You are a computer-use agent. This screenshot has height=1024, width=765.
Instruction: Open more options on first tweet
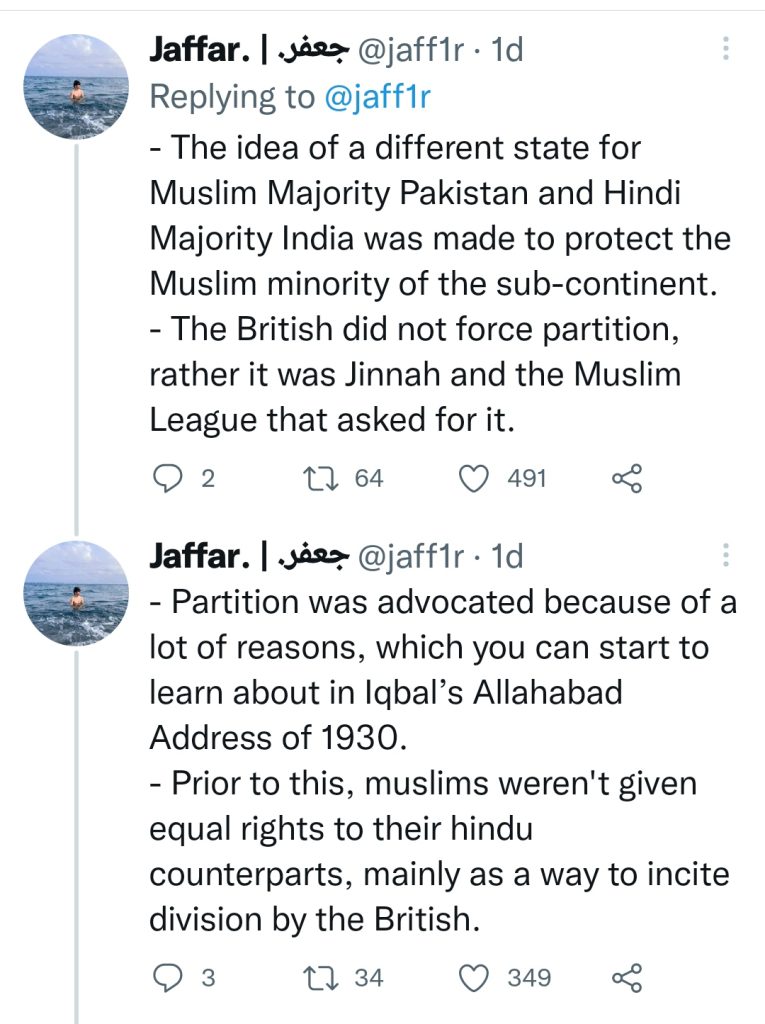click(x=725, y=49)
